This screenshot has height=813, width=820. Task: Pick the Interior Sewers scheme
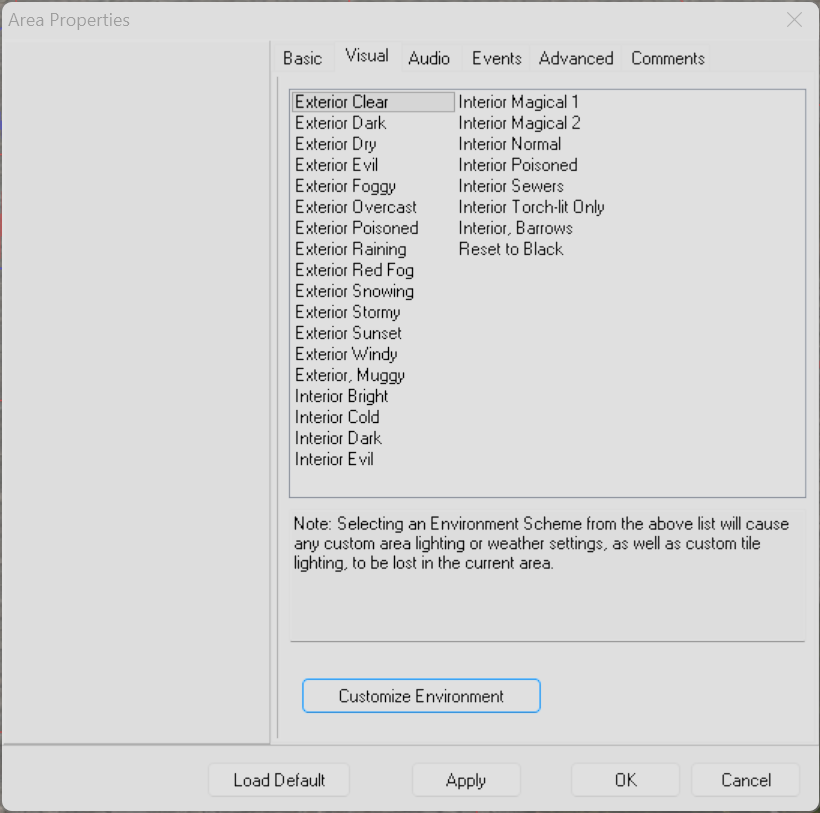[511, 186]
